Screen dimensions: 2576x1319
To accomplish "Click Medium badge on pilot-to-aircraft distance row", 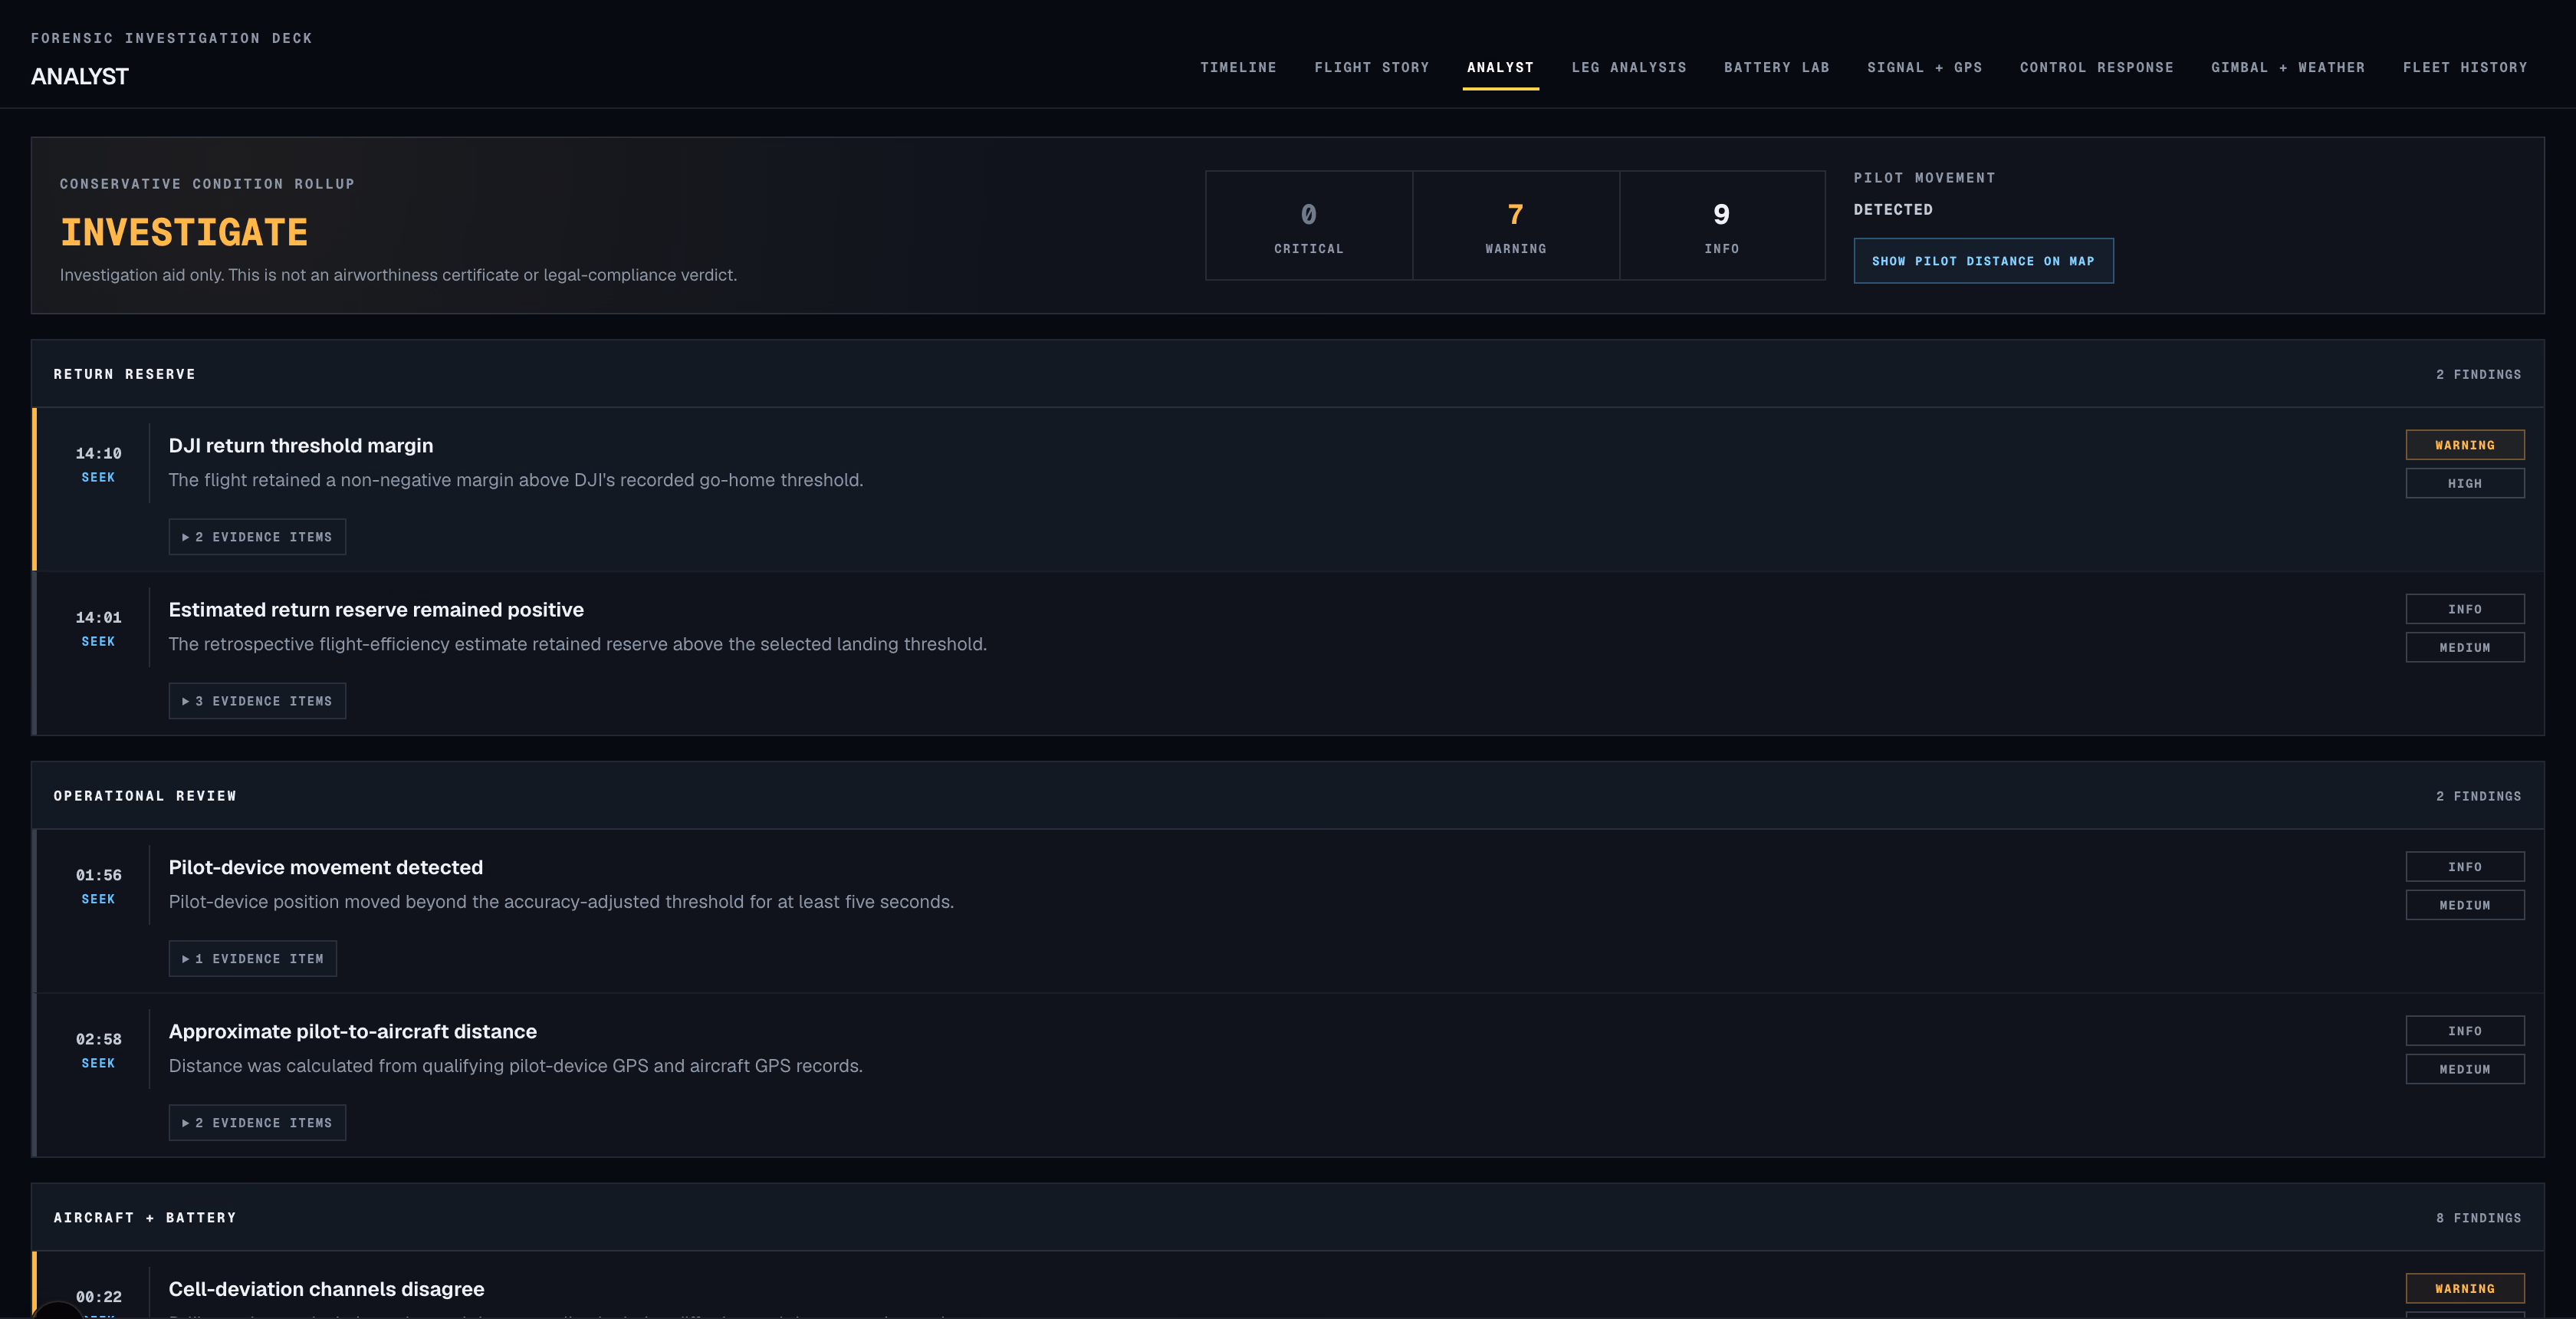I will tap(2465, 1069).
